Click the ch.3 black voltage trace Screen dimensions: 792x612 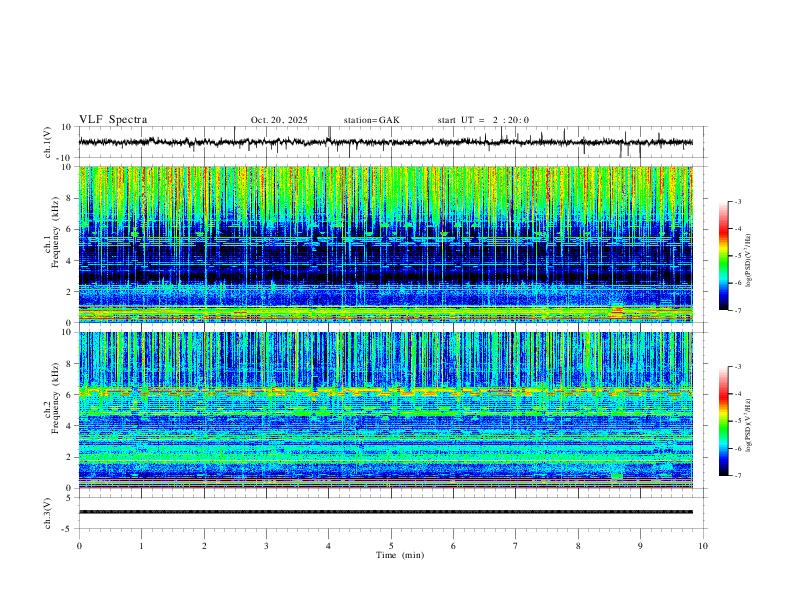[x=385, y=512]
